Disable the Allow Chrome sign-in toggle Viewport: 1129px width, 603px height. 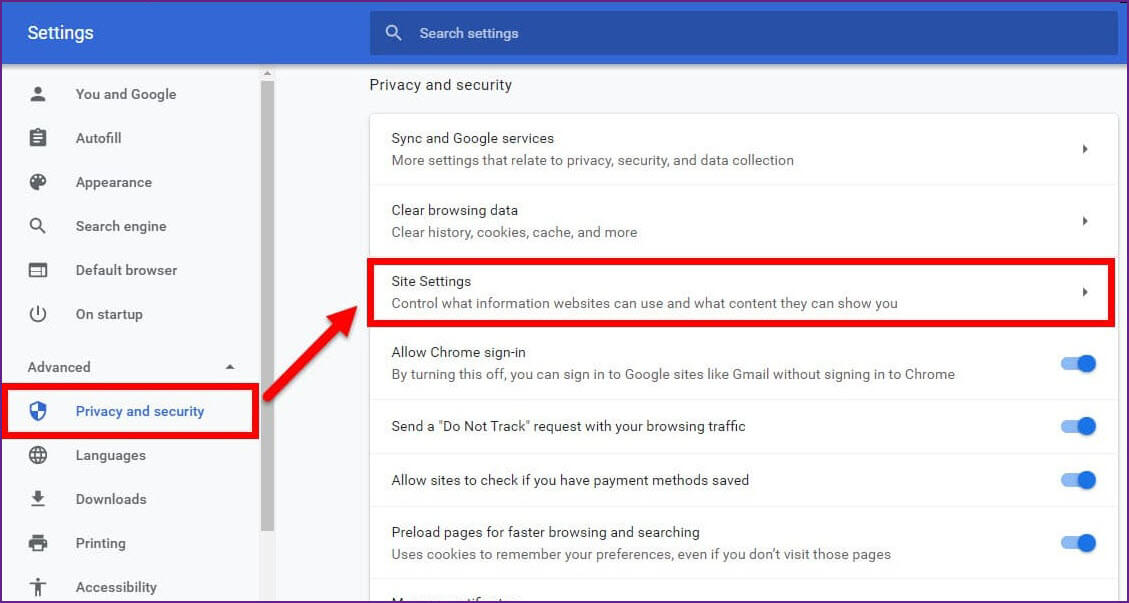[1078, 363]
